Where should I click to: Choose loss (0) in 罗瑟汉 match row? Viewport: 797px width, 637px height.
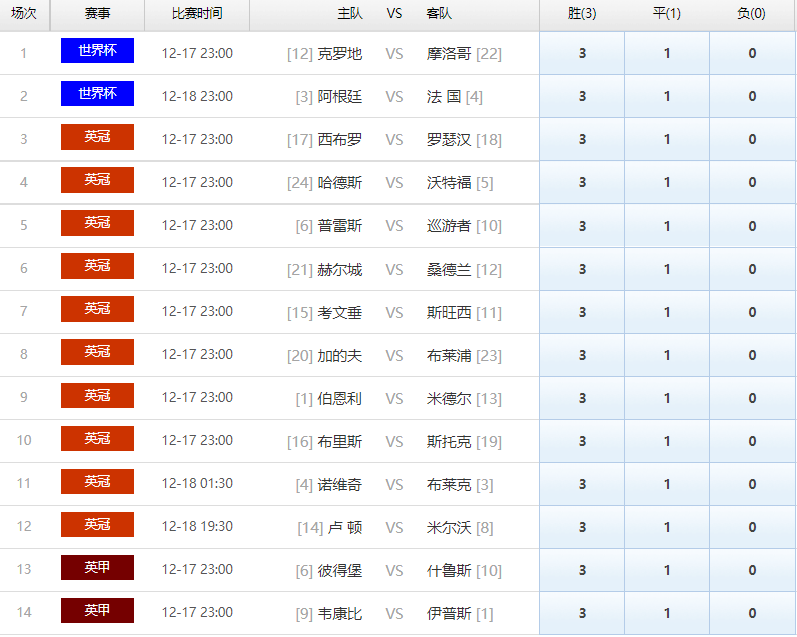point(752,139)
